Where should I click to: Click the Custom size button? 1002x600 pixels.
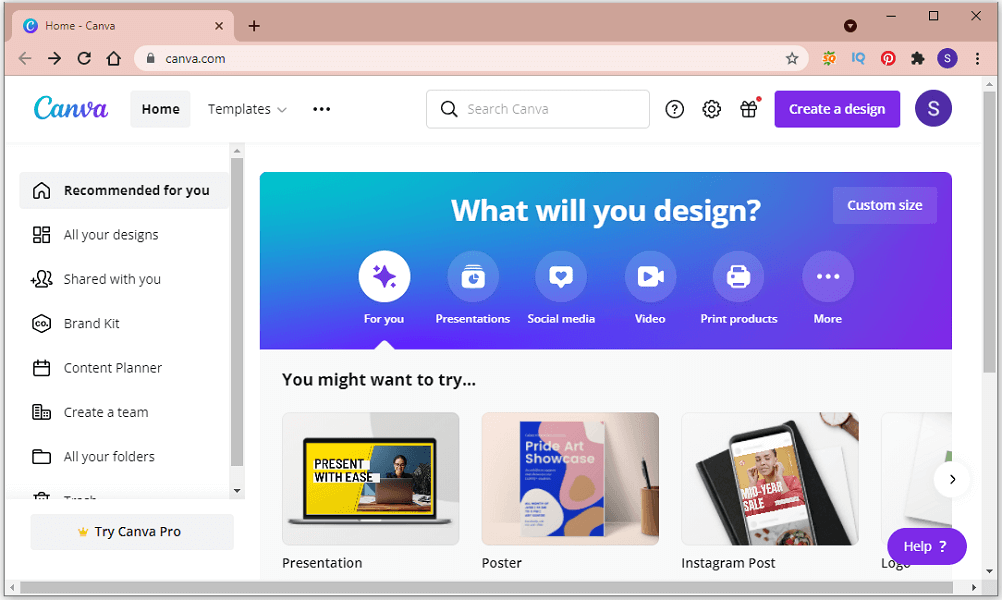click(884, 205)
